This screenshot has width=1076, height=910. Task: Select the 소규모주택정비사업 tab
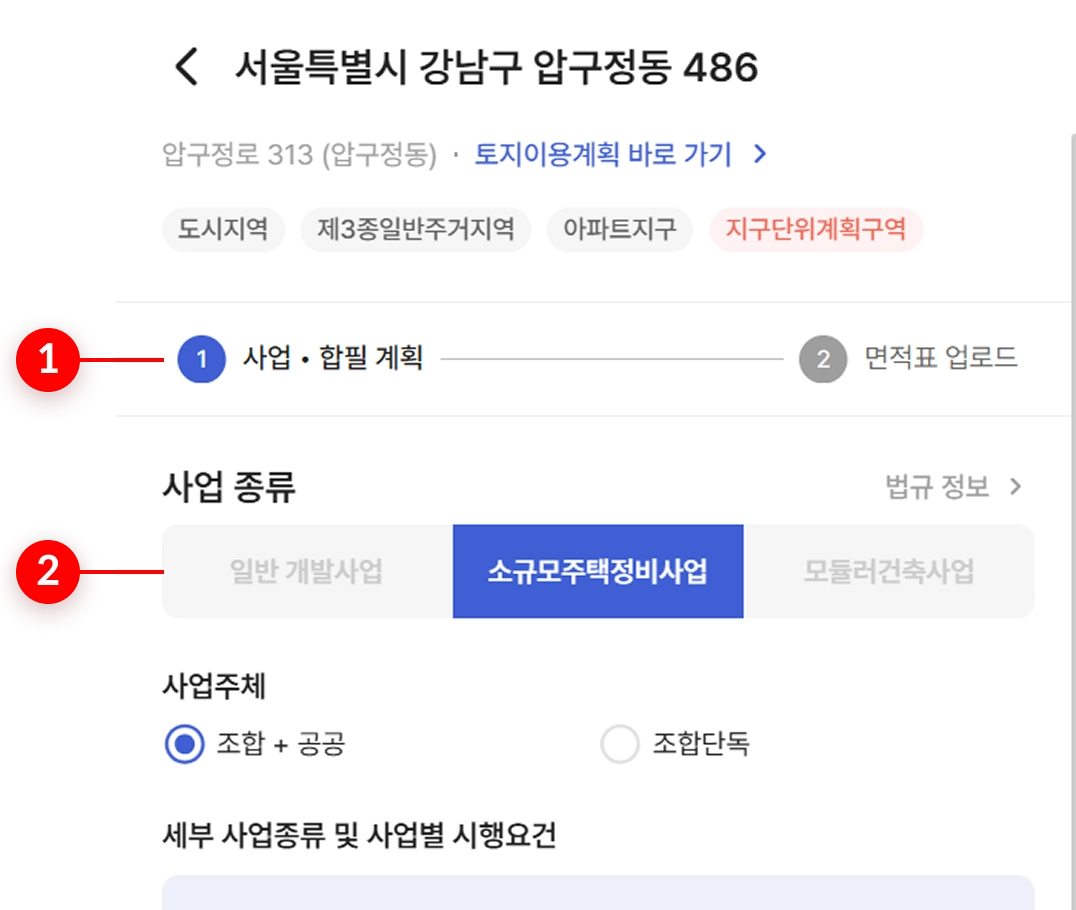[598, 572]
